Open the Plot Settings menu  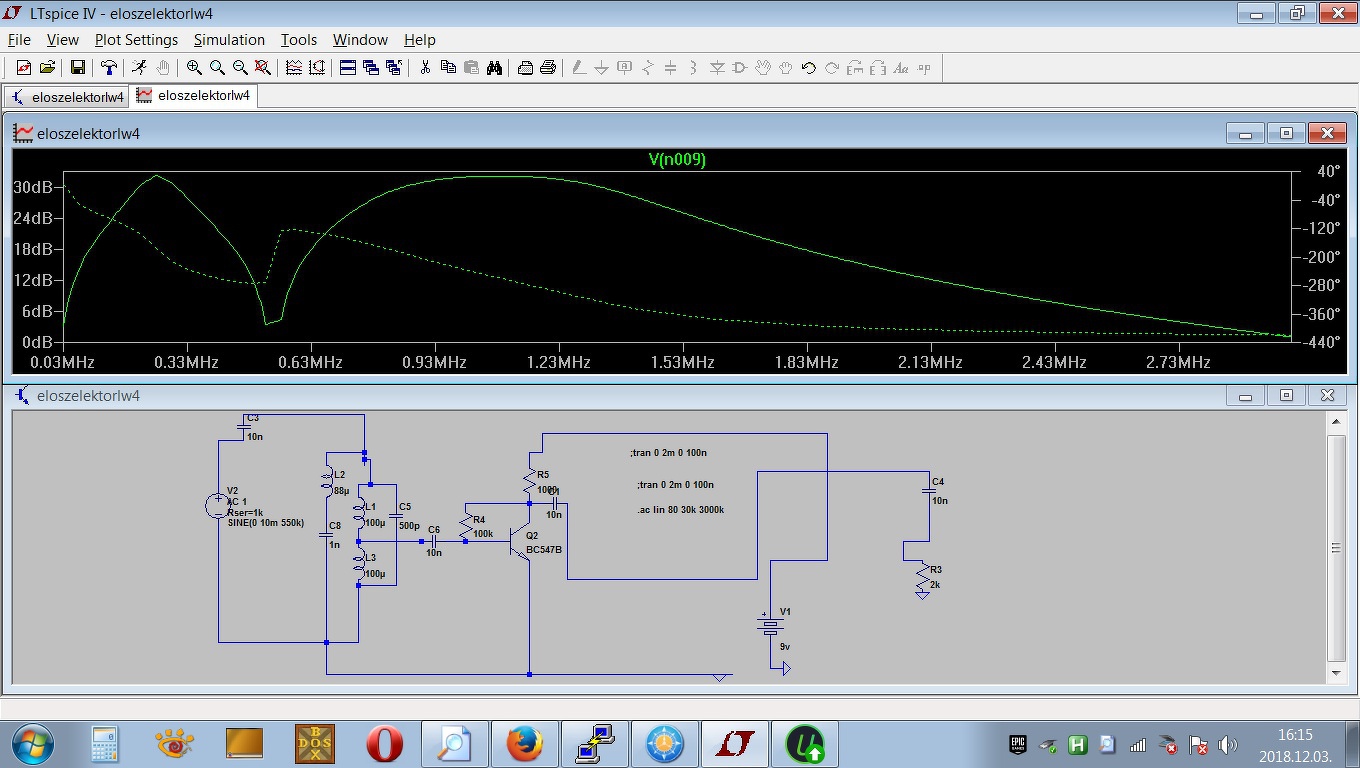pos(136,40)
